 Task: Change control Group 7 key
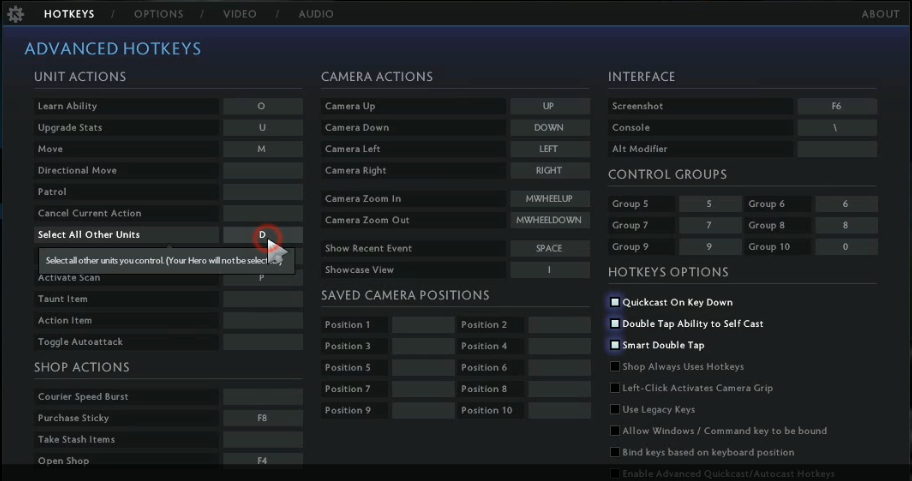click(710, 225)
